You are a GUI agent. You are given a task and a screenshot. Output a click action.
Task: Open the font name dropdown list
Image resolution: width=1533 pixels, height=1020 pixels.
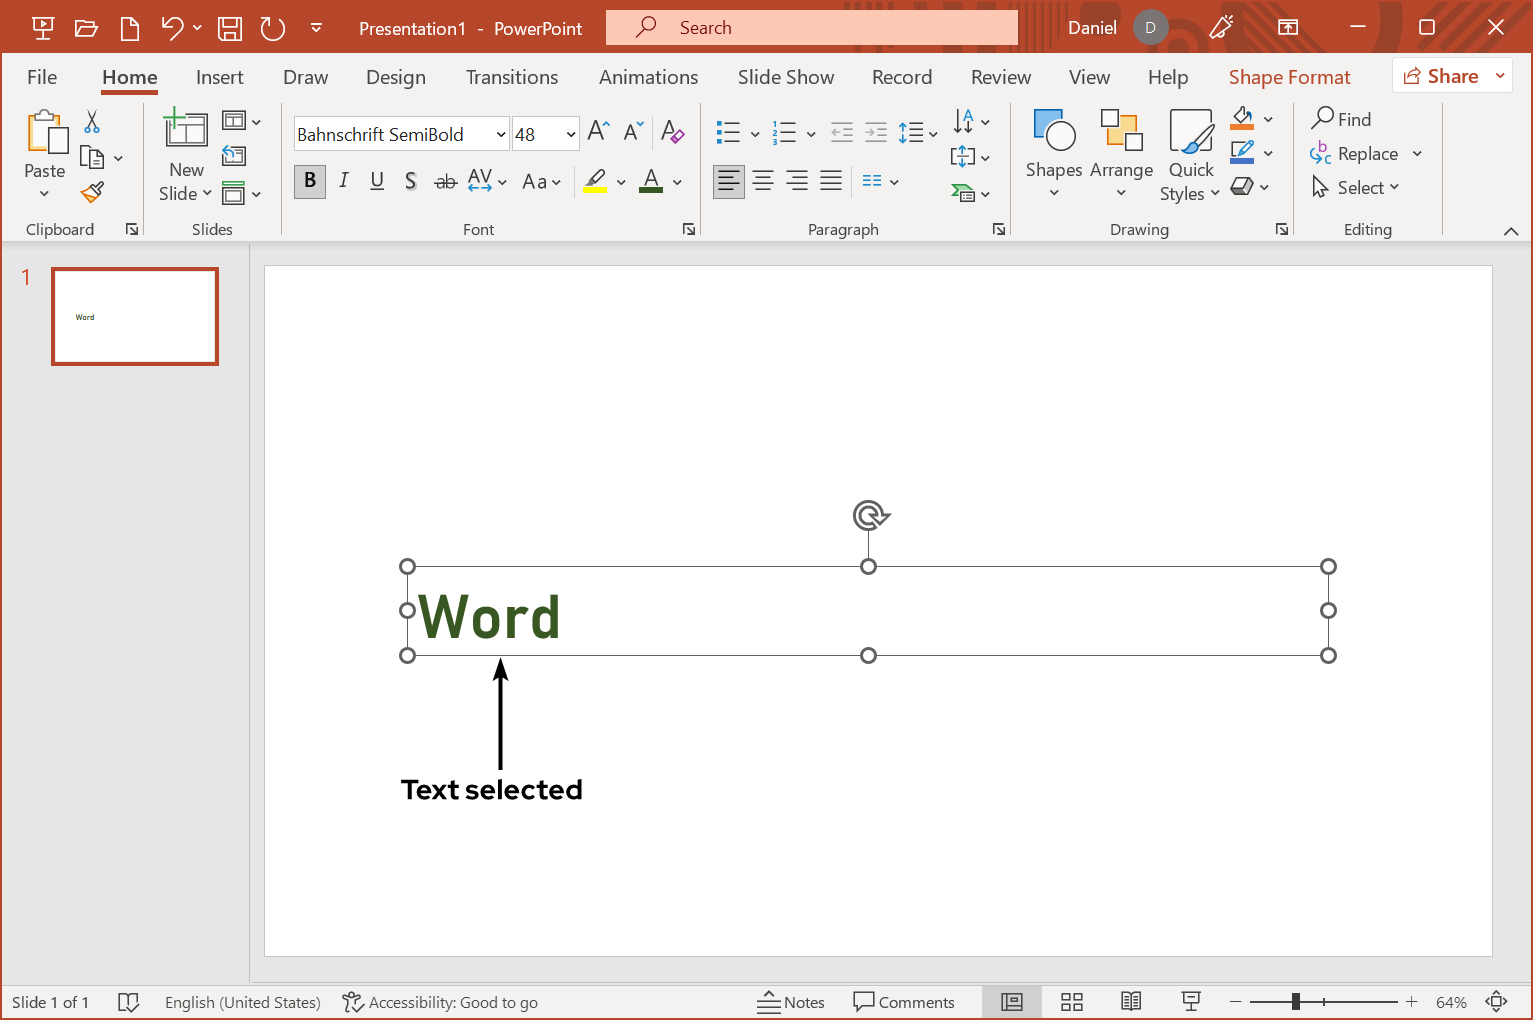tap(501, 134)
